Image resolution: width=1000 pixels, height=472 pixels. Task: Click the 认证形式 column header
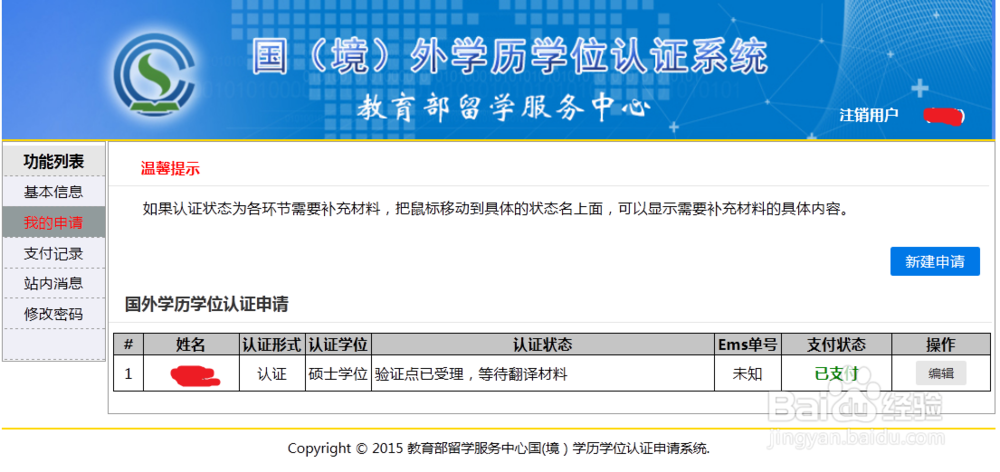(272, 344)
